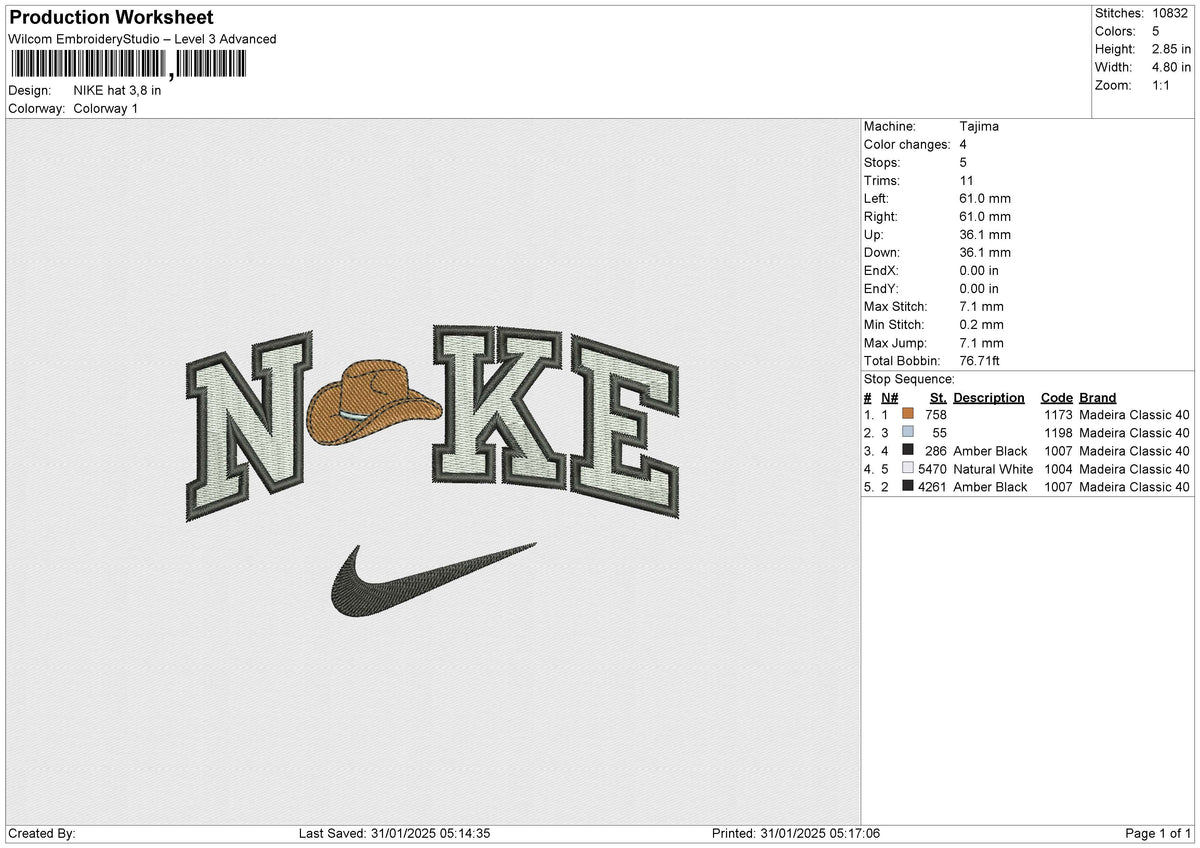The height and width of the screenshot is (848, 1200).
Task: Click thread code '1004'
Action: pos(1058,469)
